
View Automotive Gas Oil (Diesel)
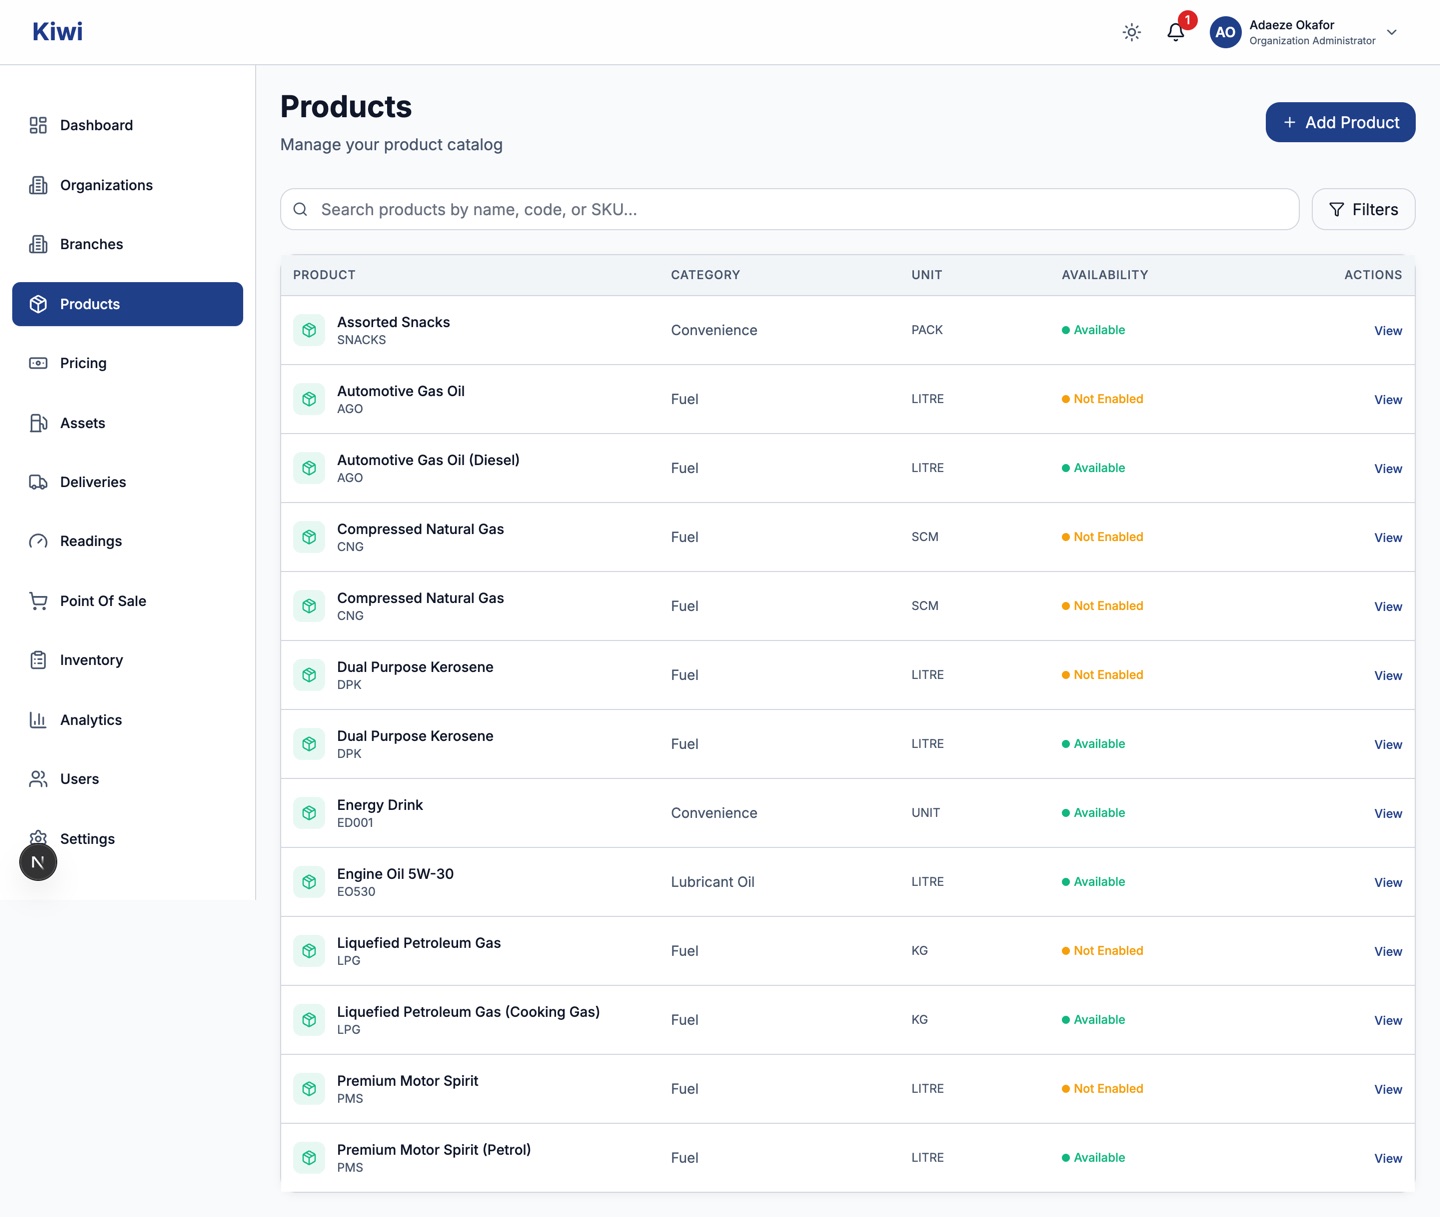point(1388,468)
